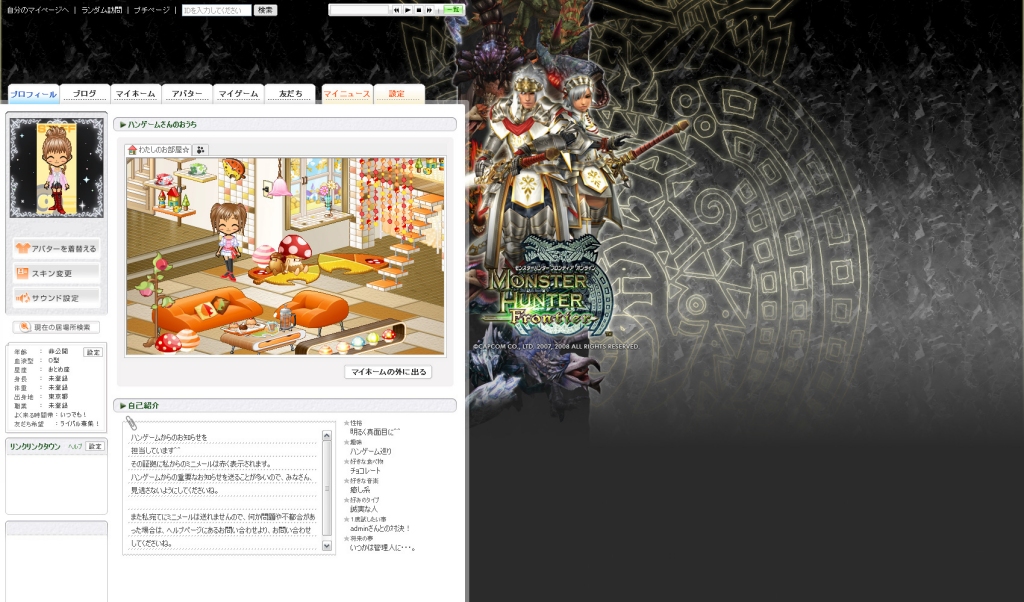Switch to マイニュース tab
The height and width of the screenshot is (602, 1024).
coord(347,94)
